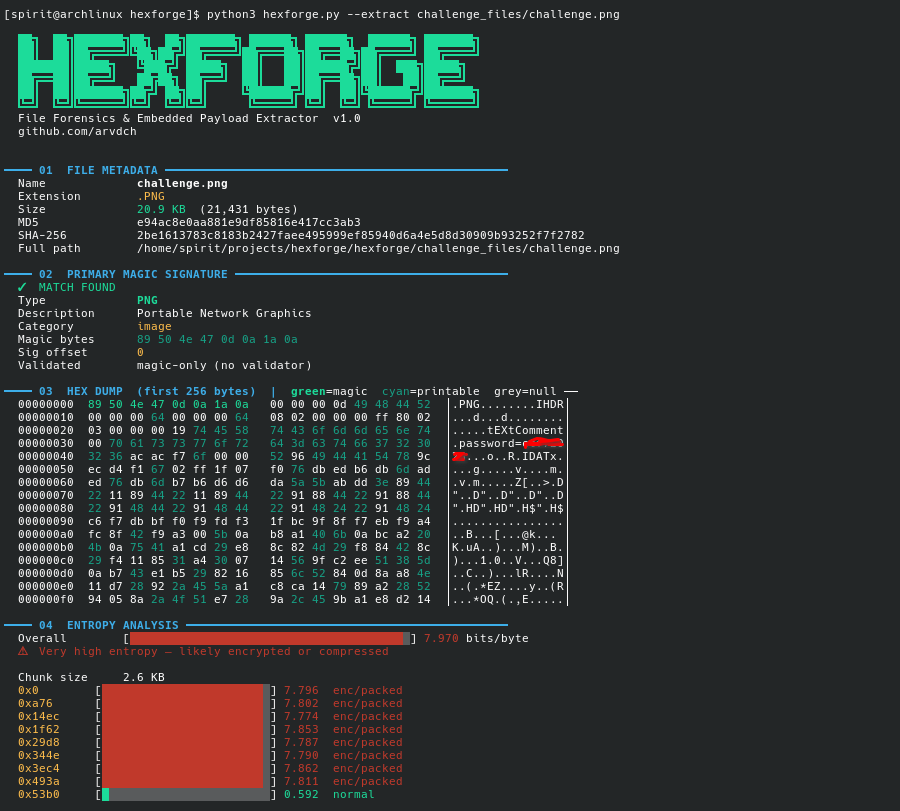Viewport: 900px width, 811px height.
Task: Click the entropy bar for chunk 0x0
Action: 185,690
